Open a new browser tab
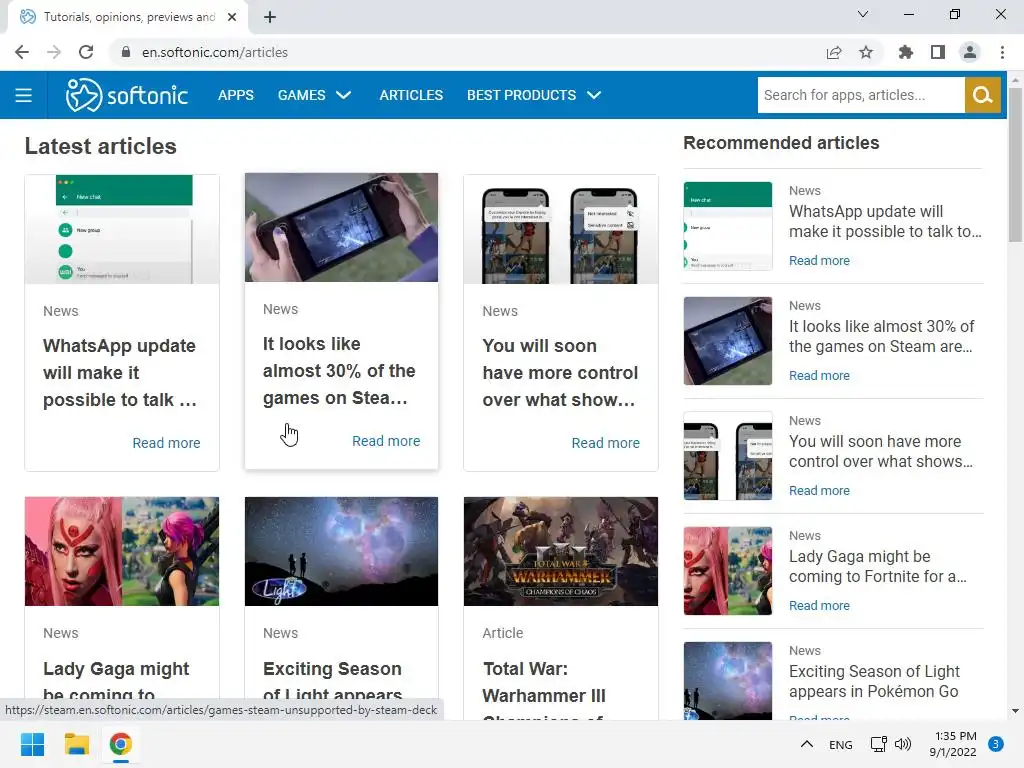This screenshot has height=768, width=1024. pos(270,17)
